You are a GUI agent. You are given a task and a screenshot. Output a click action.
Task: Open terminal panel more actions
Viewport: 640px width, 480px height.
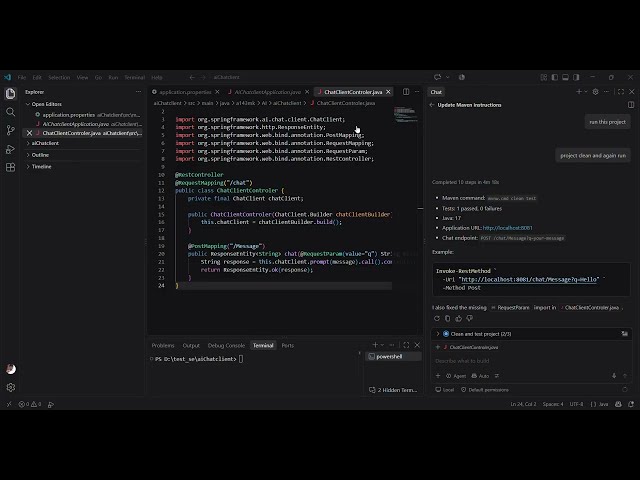pyautogui.click(x=392, y=345)
